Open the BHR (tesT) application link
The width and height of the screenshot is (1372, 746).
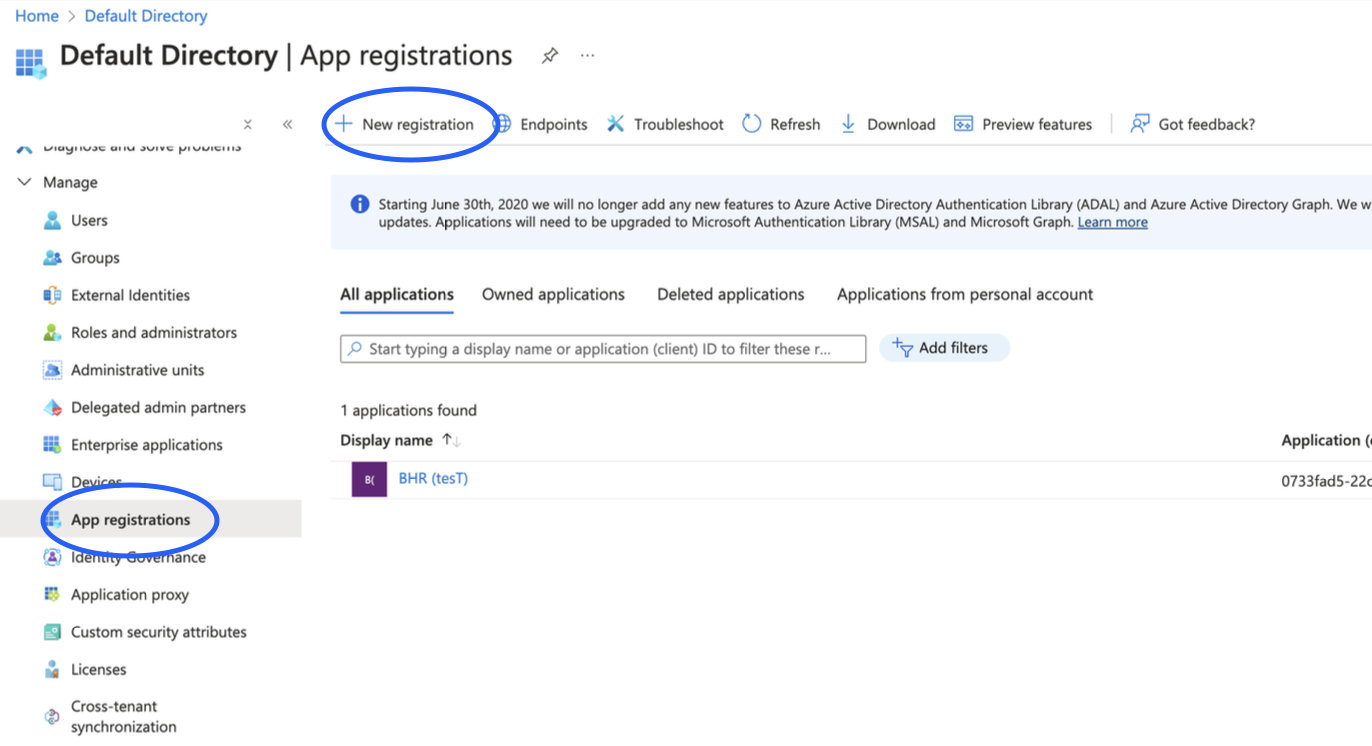pyautogui.click(x=433, y=478)
